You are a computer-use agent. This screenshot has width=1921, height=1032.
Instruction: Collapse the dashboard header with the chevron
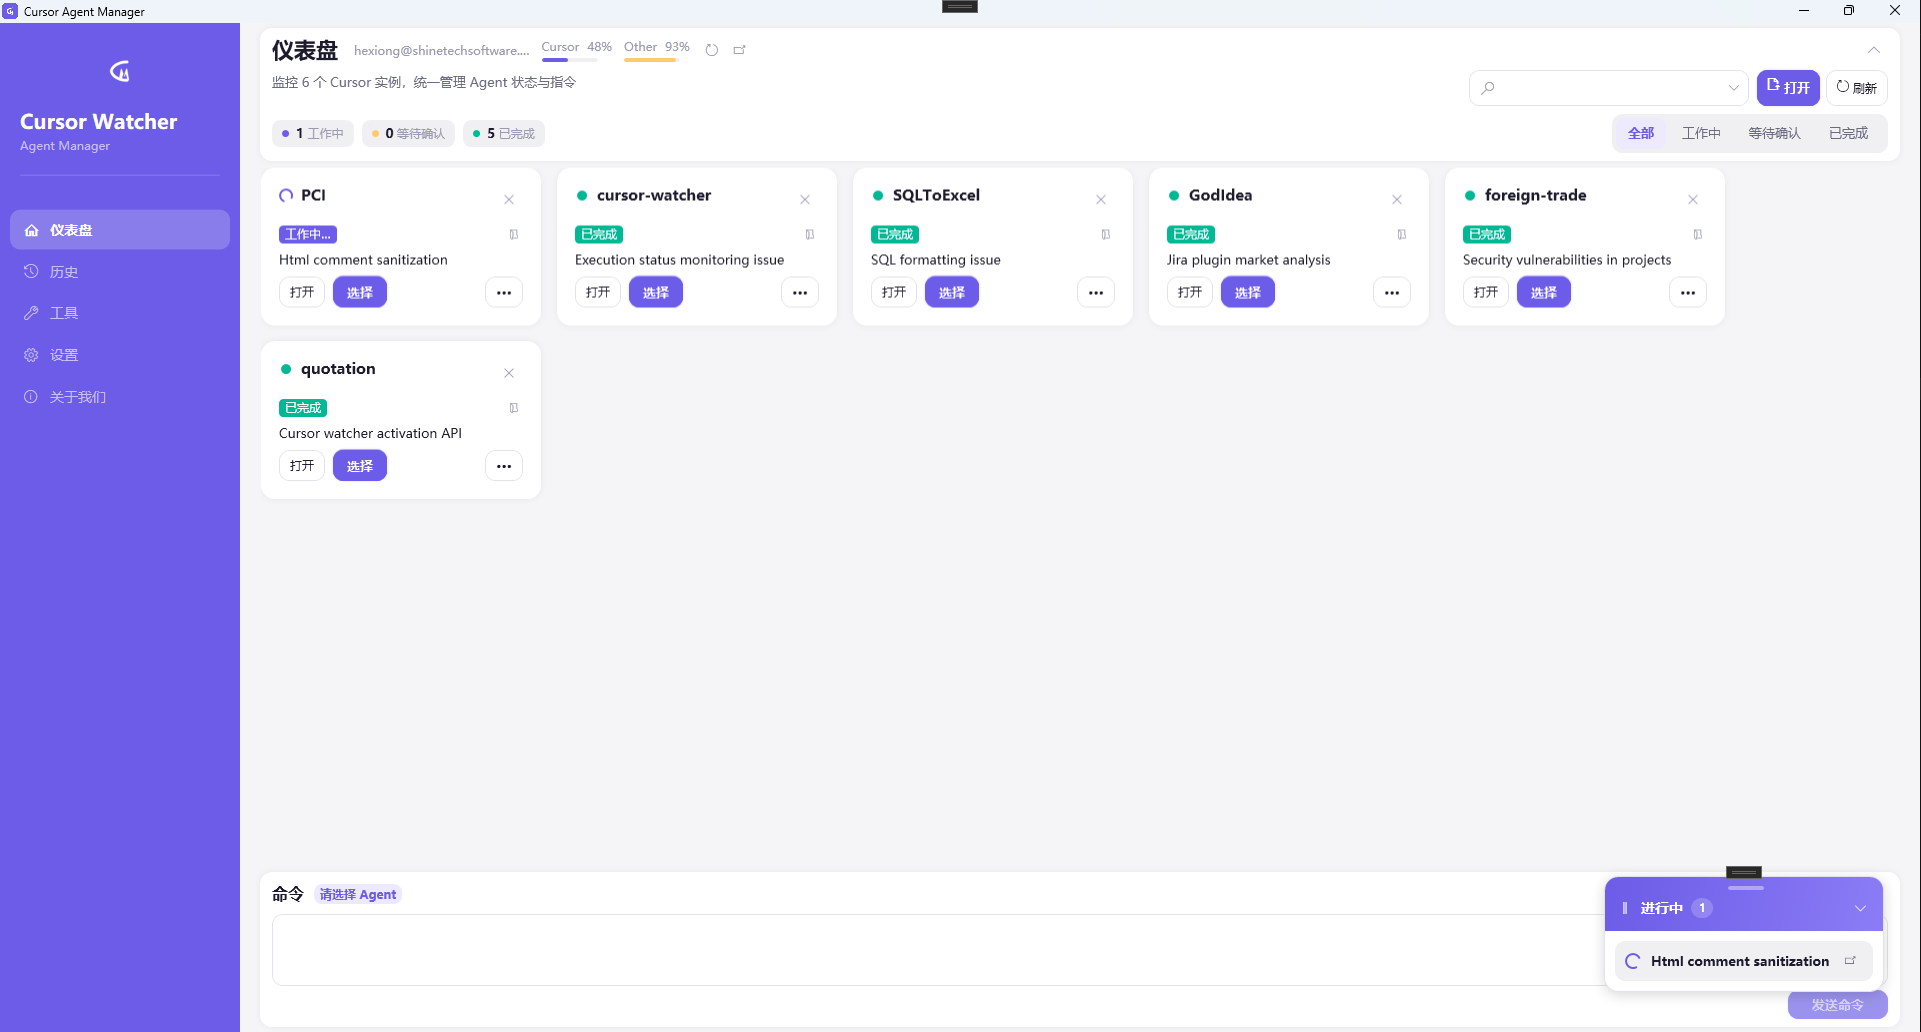tap(1874, 50)
